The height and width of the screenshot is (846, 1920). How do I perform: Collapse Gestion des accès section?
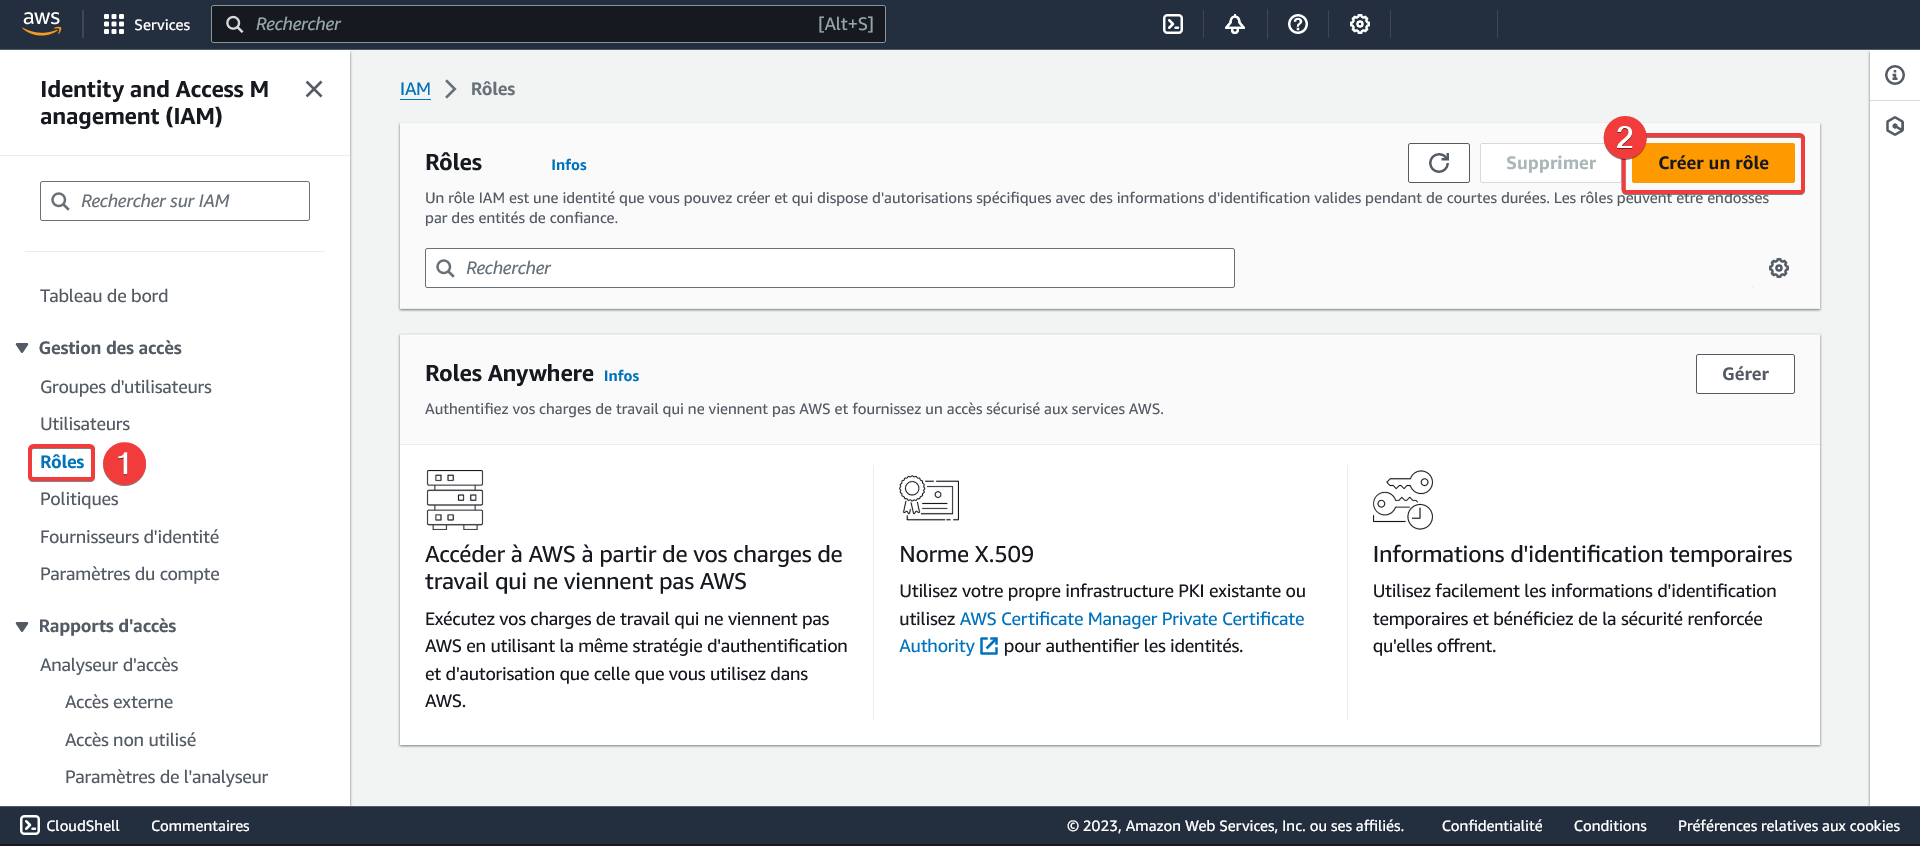coord(22,348)
